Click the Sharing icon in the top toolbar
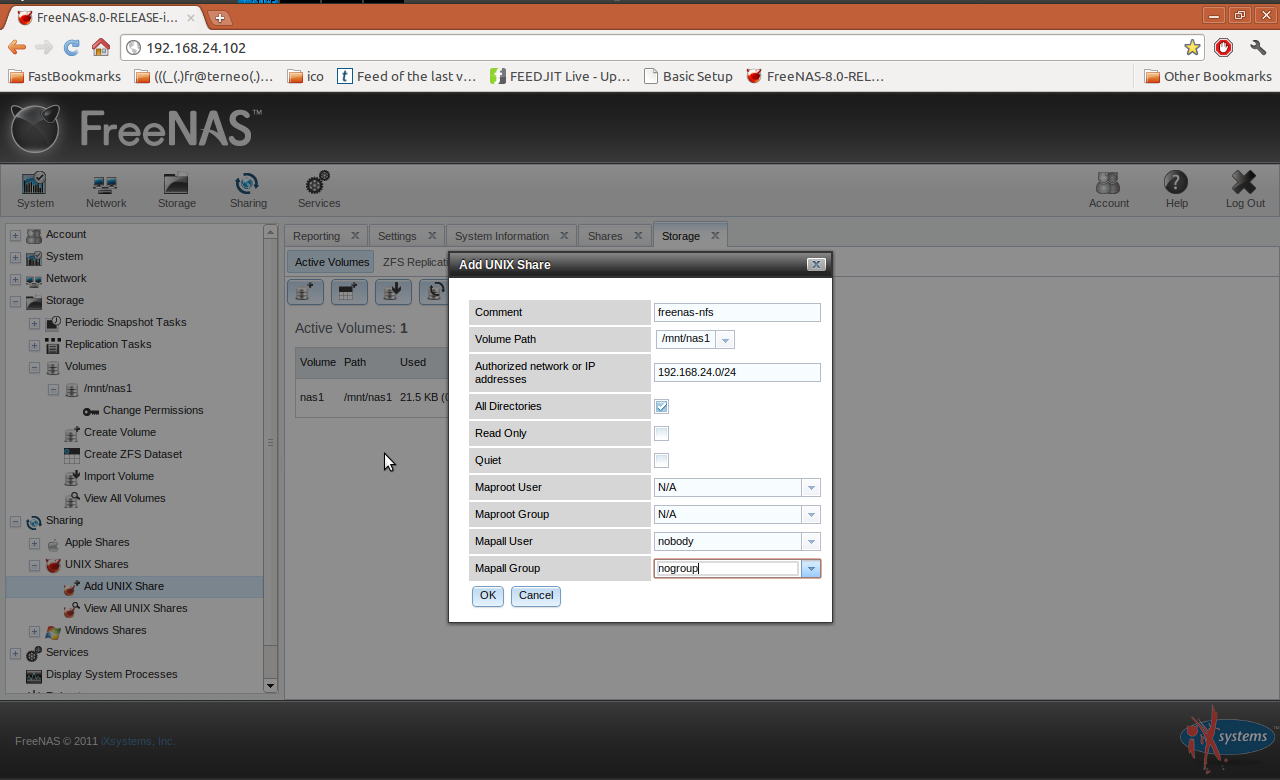Viewport: 1280px width, 780px height. [248, 190]
